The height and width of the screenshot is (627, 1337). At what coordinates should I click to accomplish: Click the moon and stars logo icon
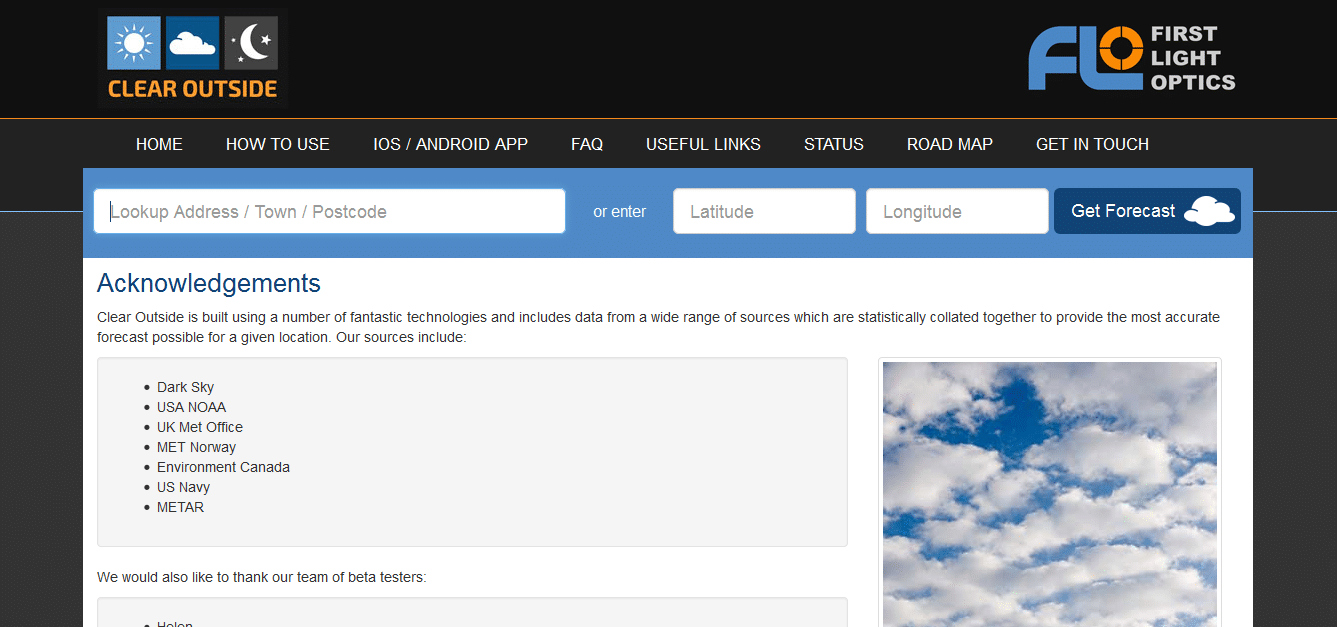(x=251, y=43)
